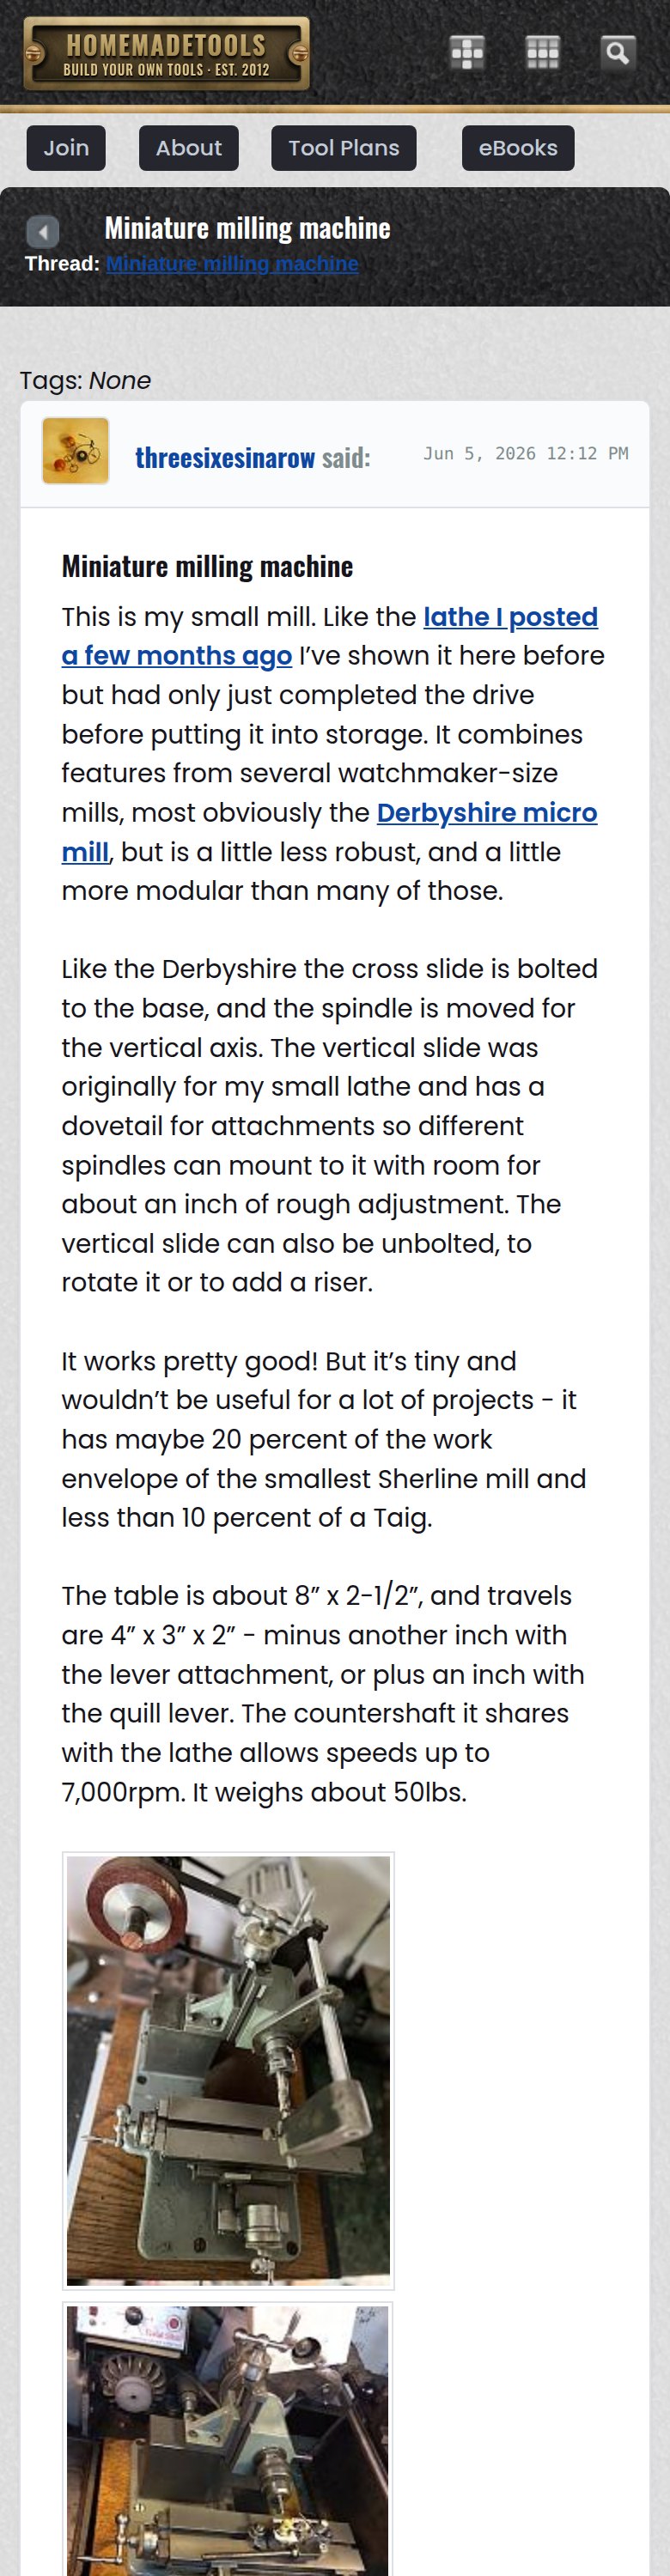The width and height of the screenshot is (670, 2576).
Task: Visit threesixesinarow's user profile
Action: (225, 458)
